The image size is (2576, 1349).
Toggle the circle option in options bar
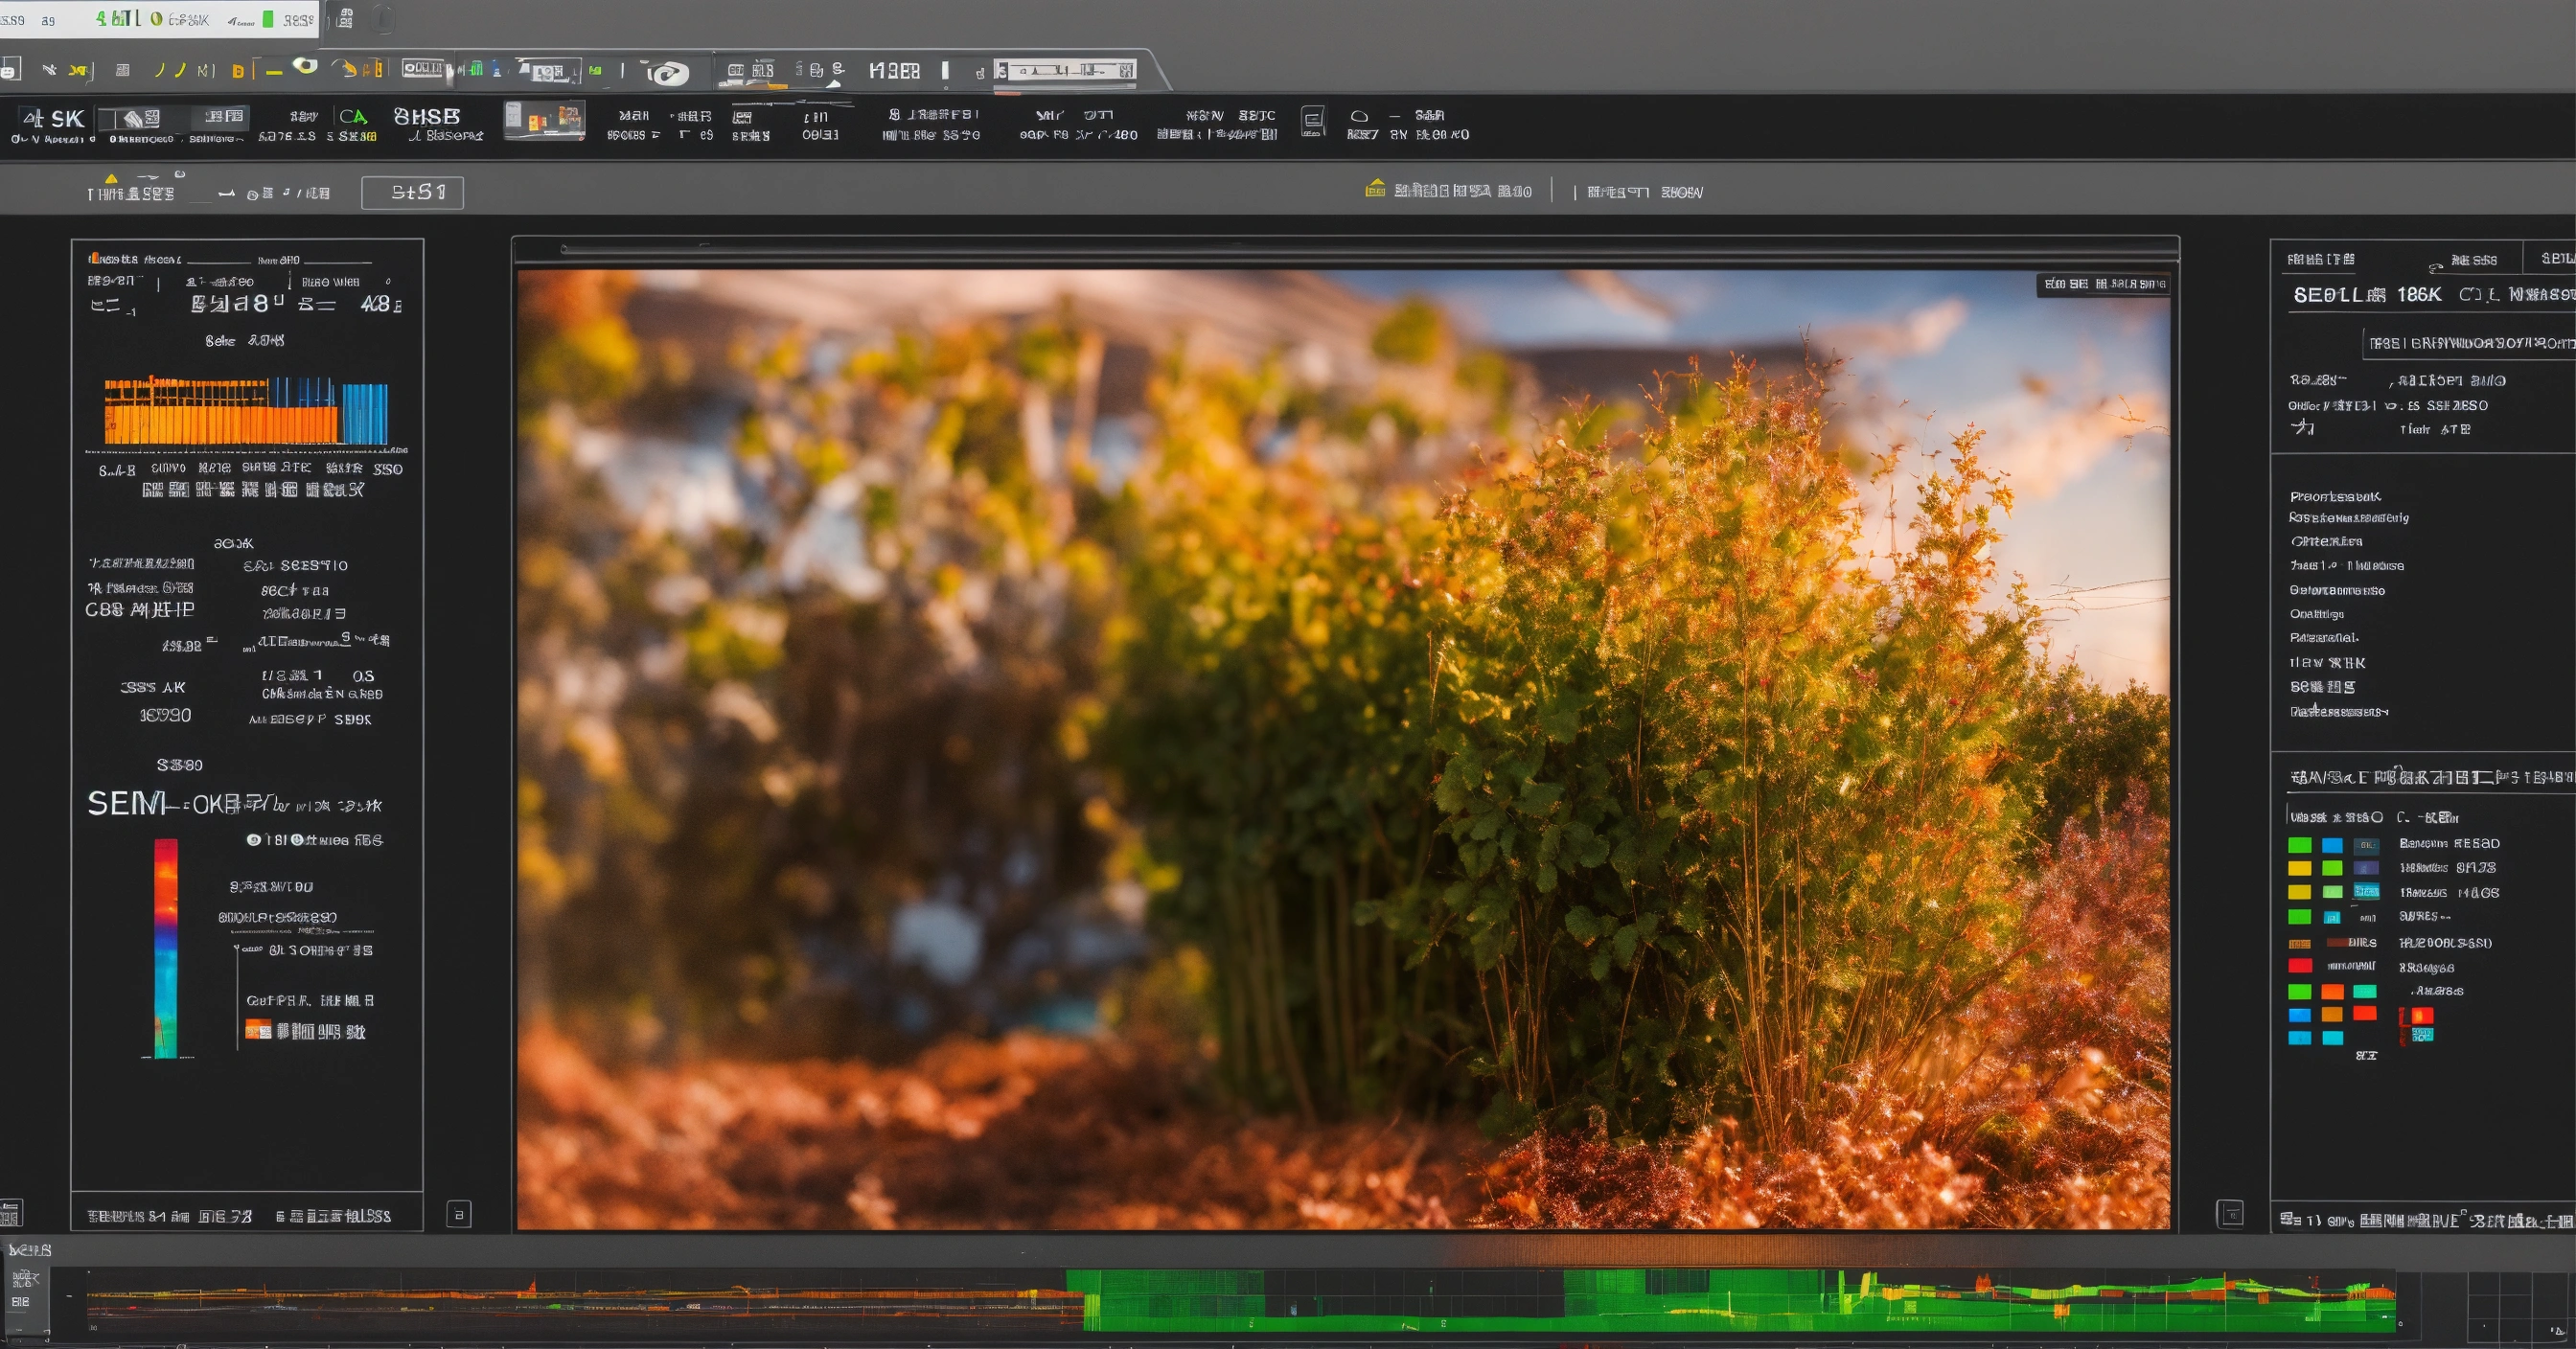(x=1359, y=116)
